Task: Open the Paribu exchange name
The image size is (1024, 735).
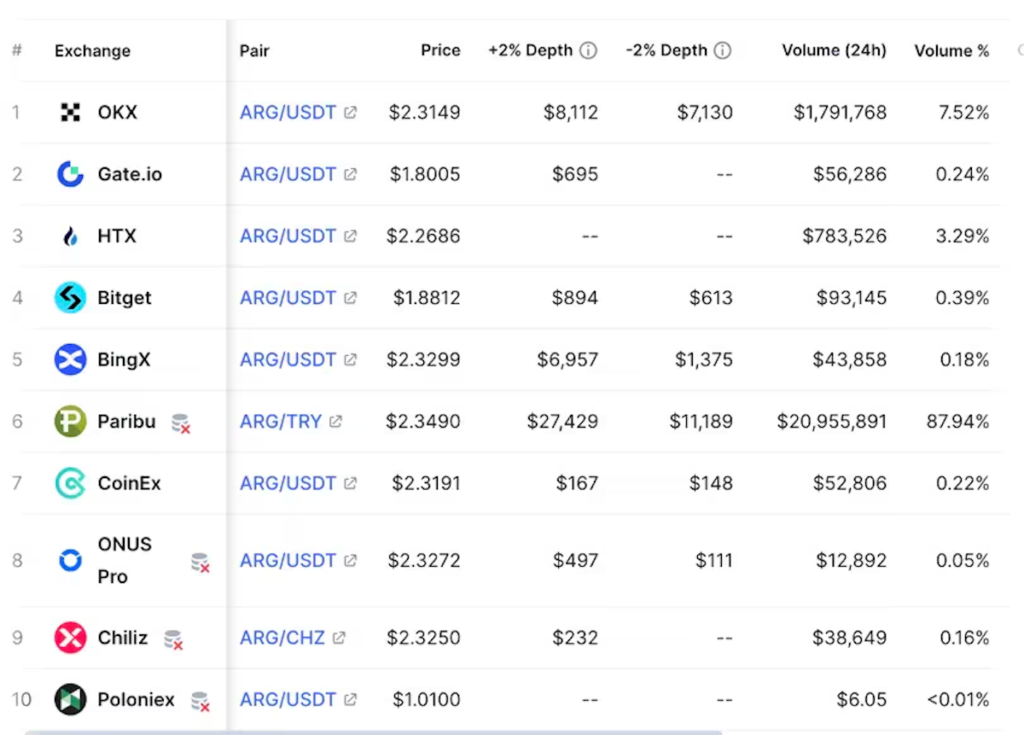Action: point(127,421)
